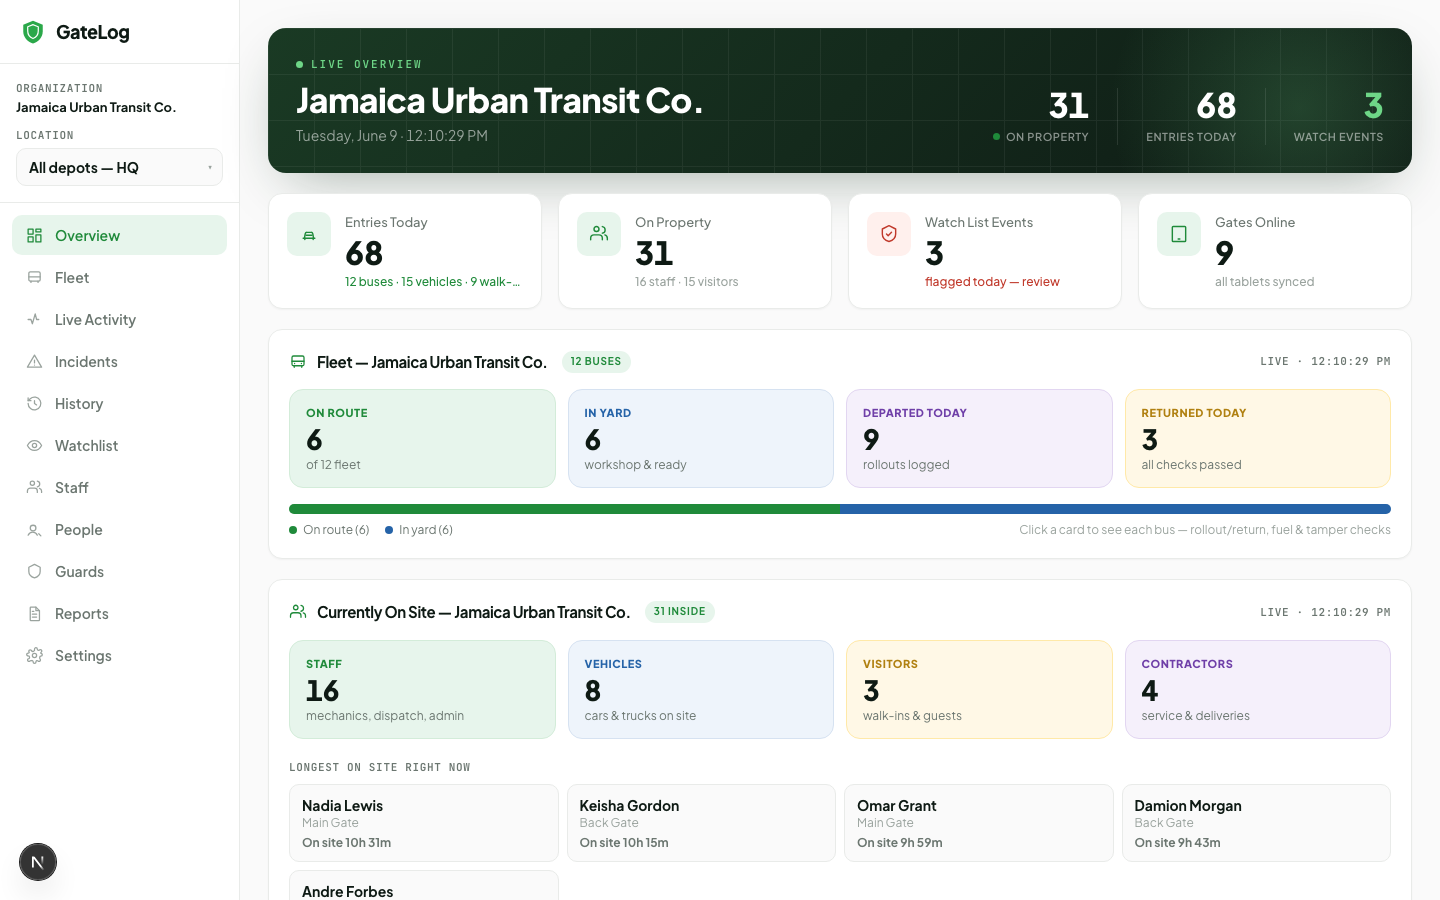The height and width of the screenshot is (900, 1440).
Task: Click the bus icon beside Fleet heading
Action: pos(298,362)
